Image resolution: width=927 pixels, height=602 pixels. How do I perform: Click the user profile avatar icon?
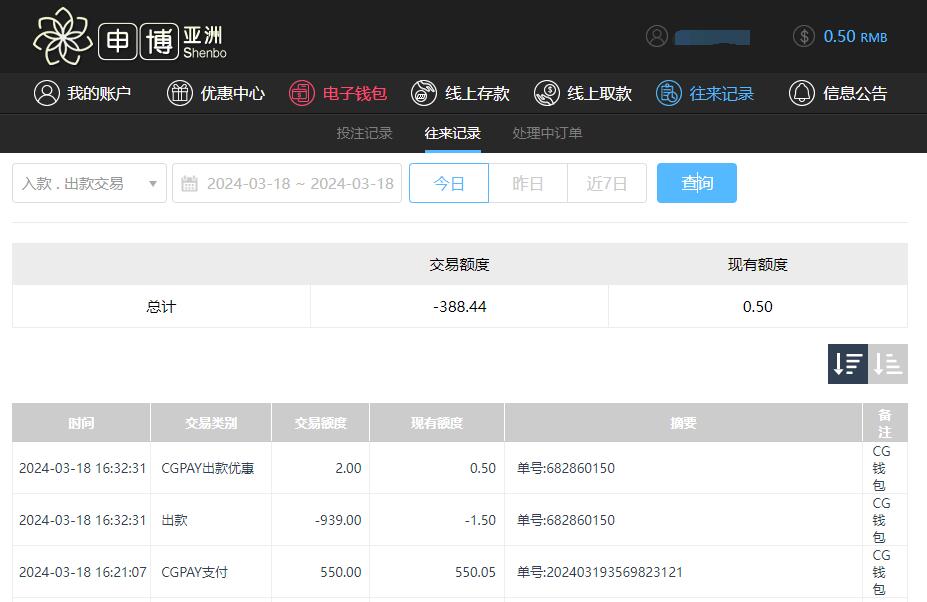point(656,36)
